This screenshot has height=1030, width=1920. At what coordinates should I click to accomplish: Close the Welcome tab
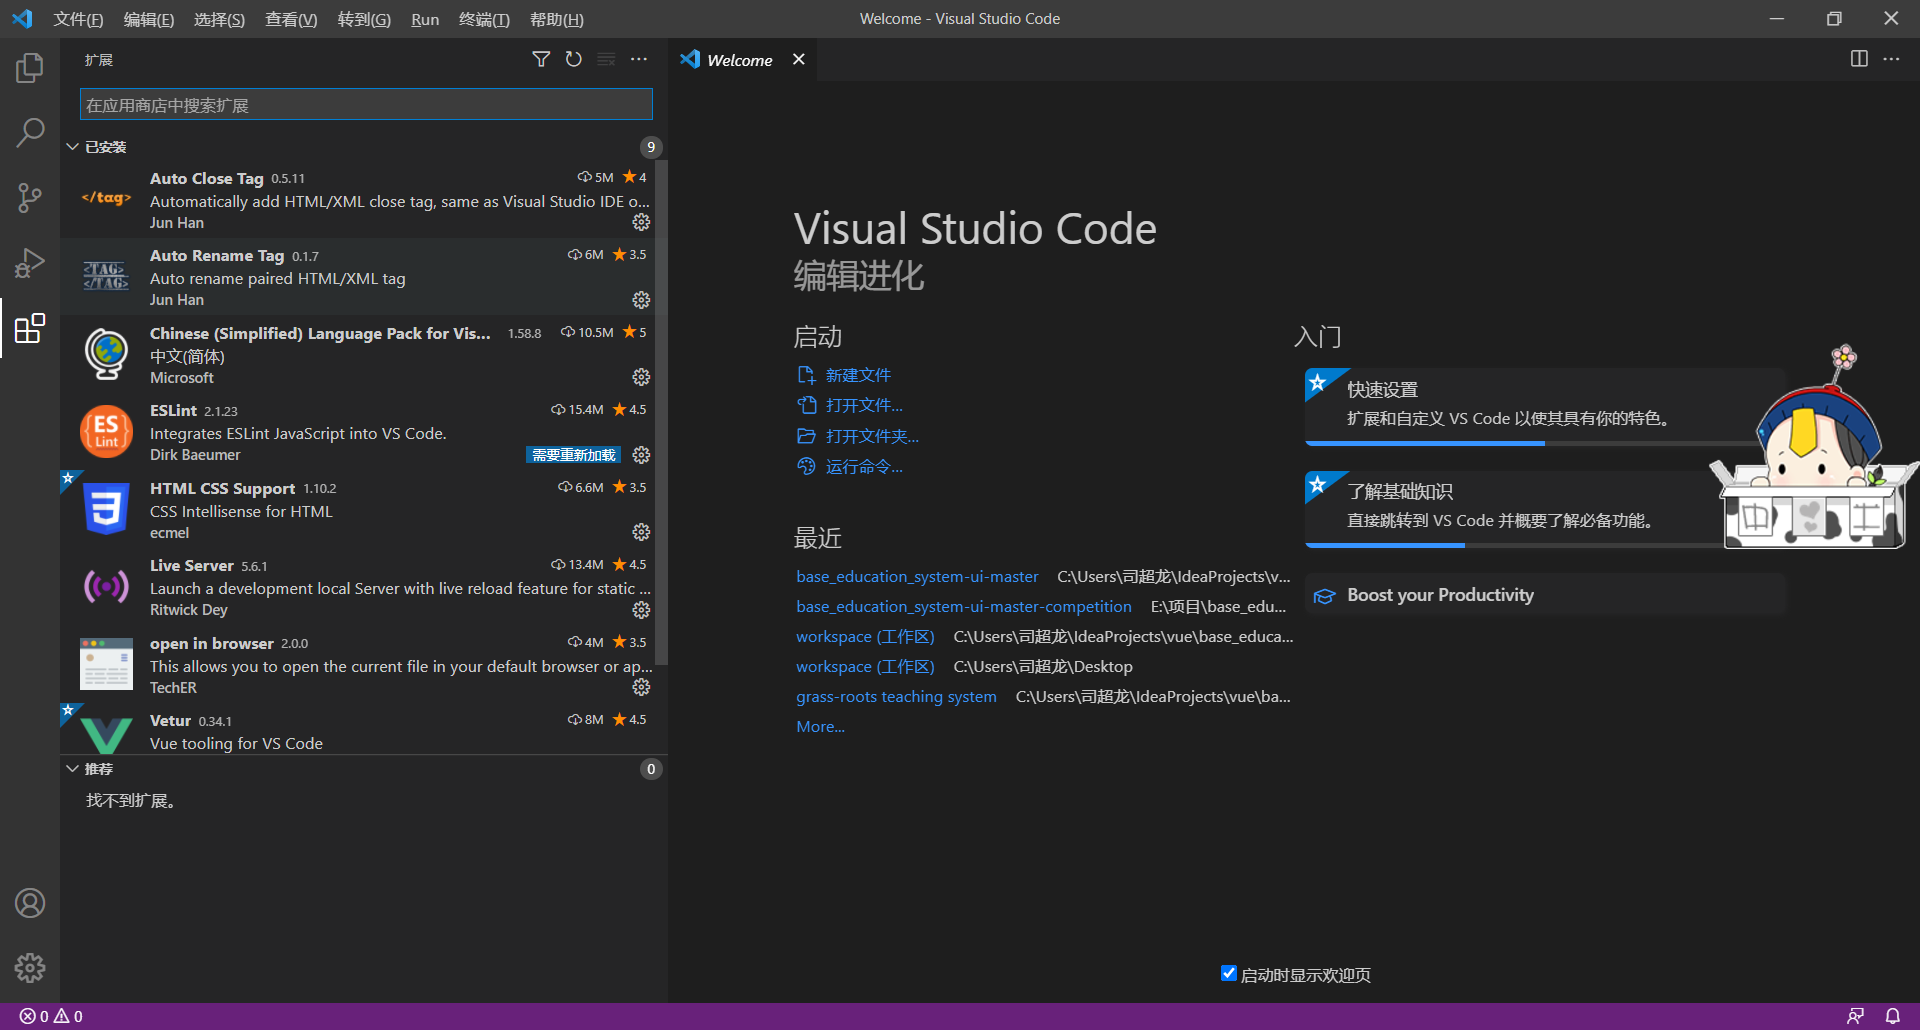pyautogui.click(x=798, y=59)
